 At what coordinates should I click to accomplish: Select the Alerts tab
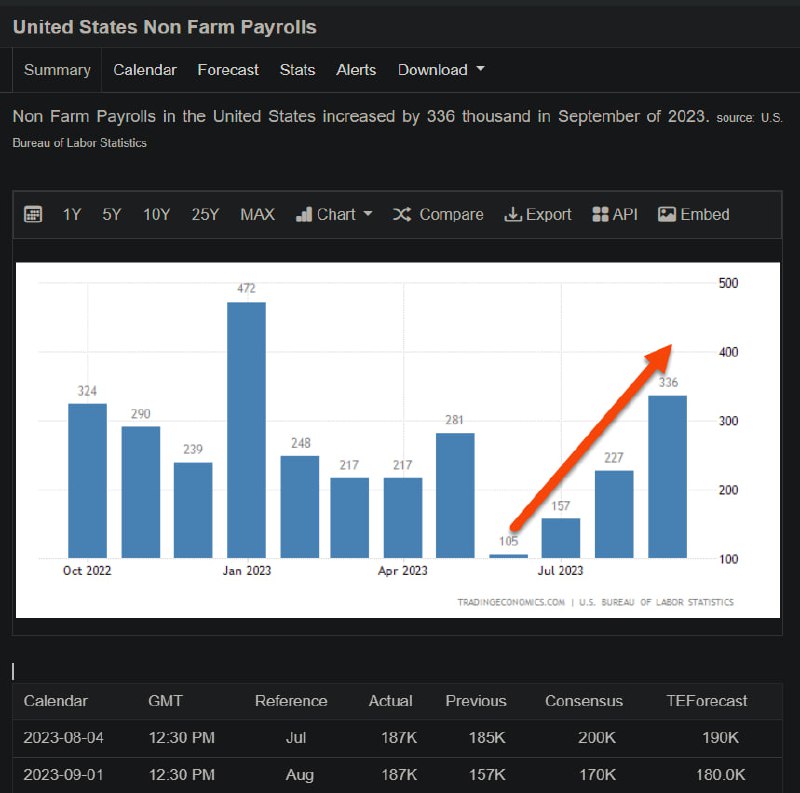pyautogui.click(x=356, y=70)
